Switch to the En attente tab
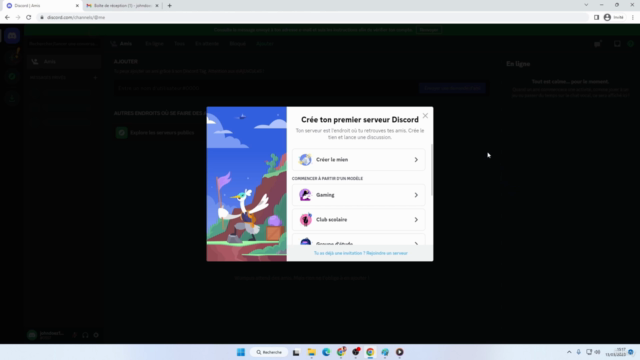 tap(207, 44)
